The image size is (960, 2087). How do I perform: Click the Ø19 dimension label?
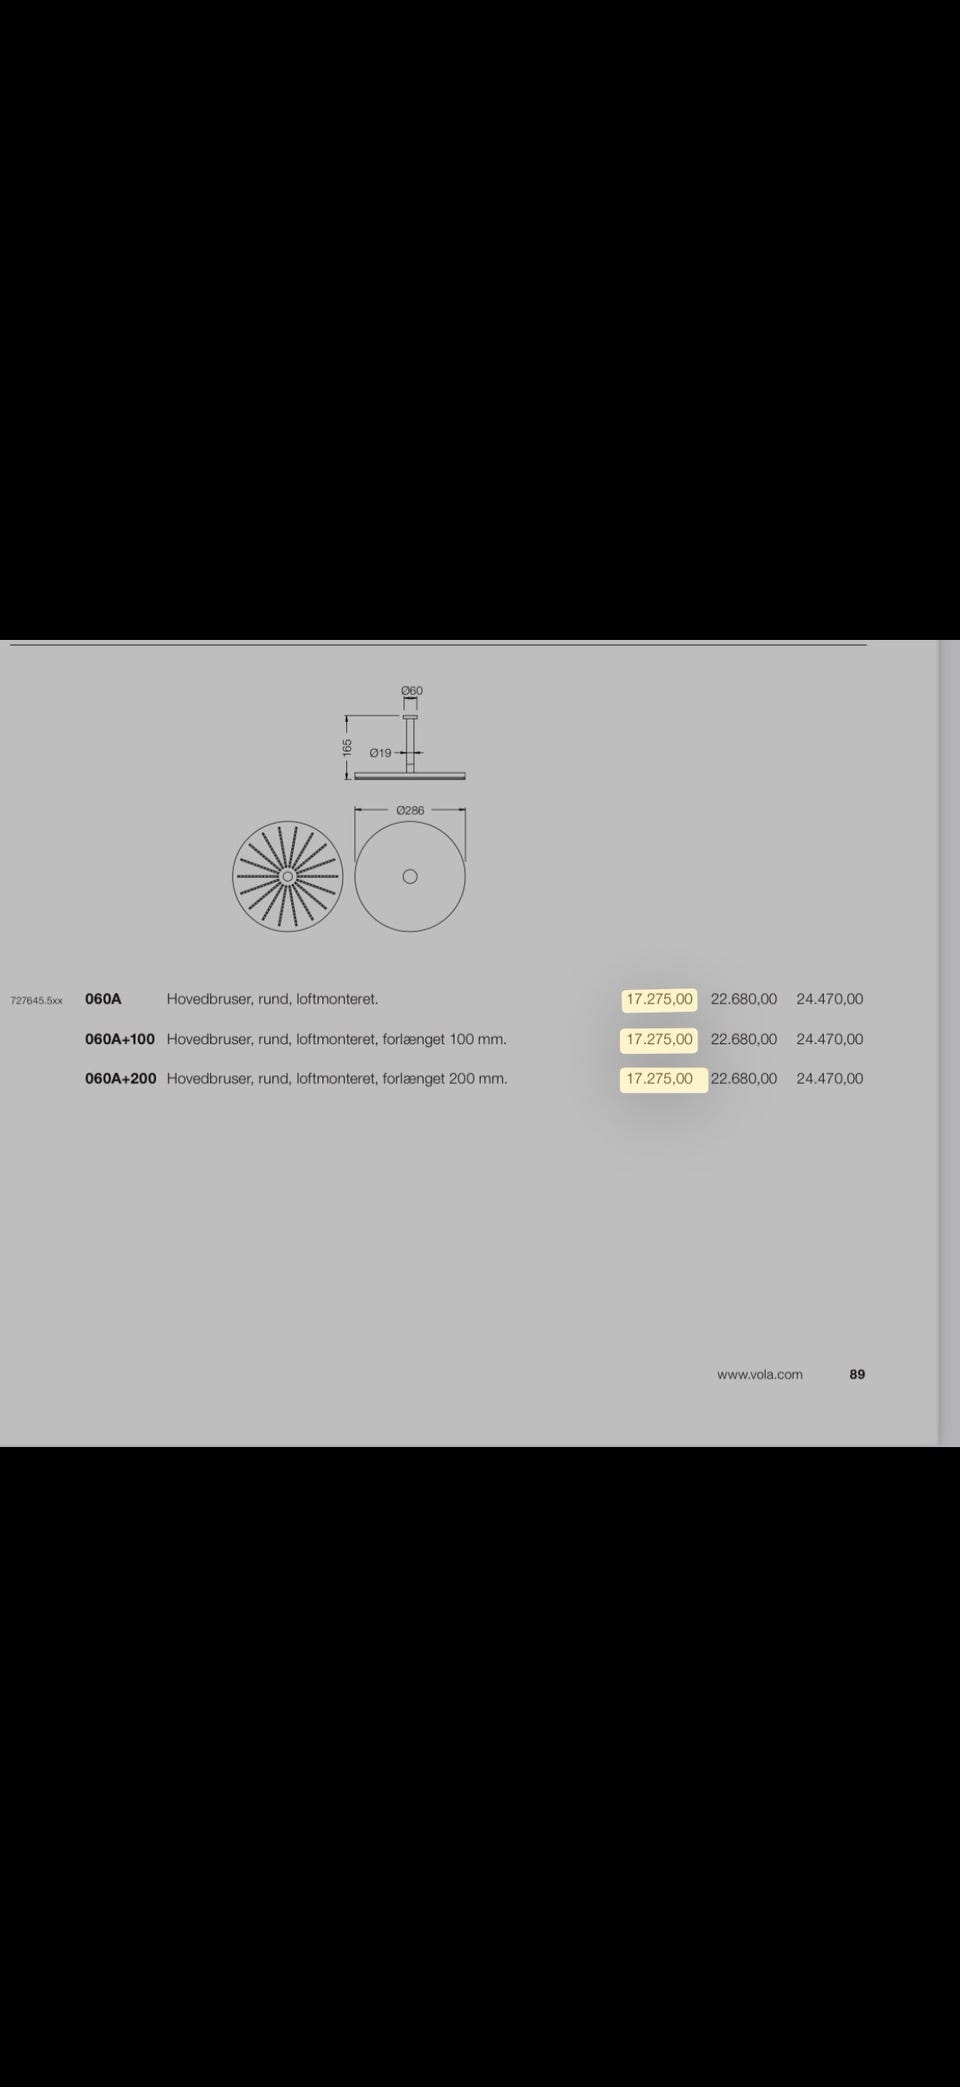point(380,753)
